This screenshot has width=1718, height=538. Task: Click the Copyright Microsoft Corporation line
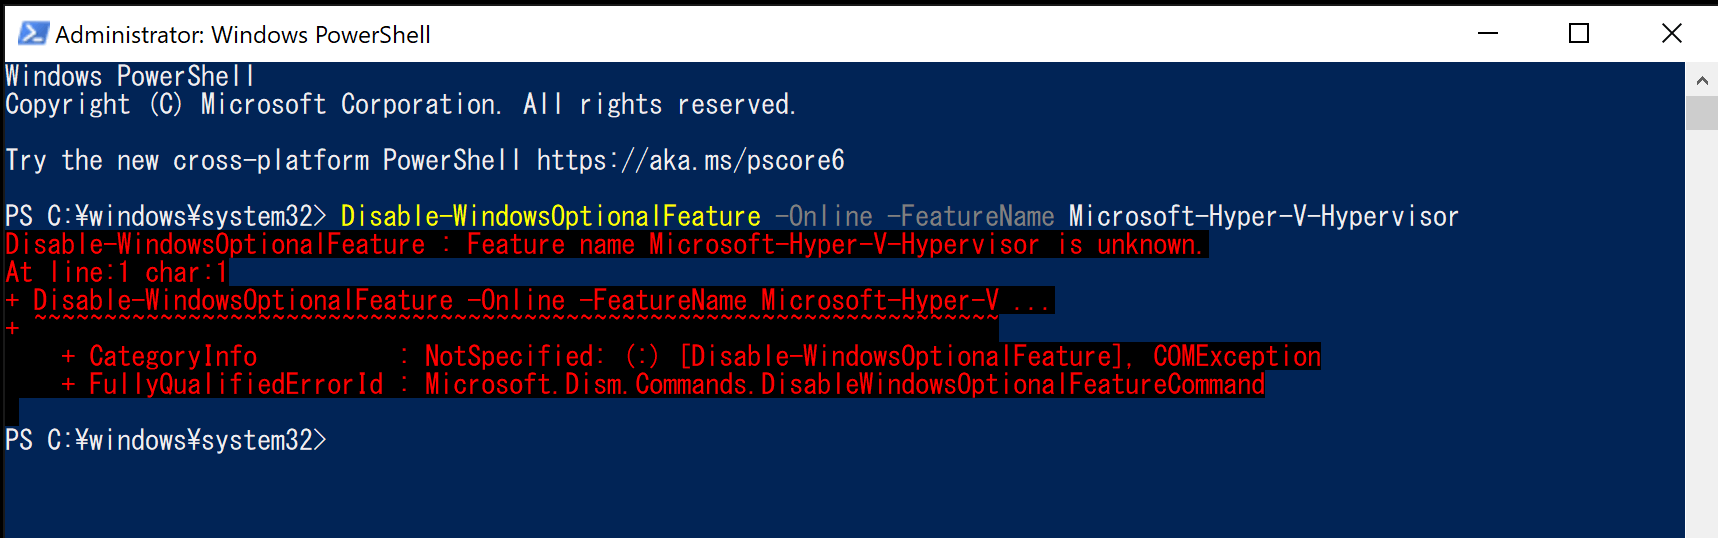[401, 104]
